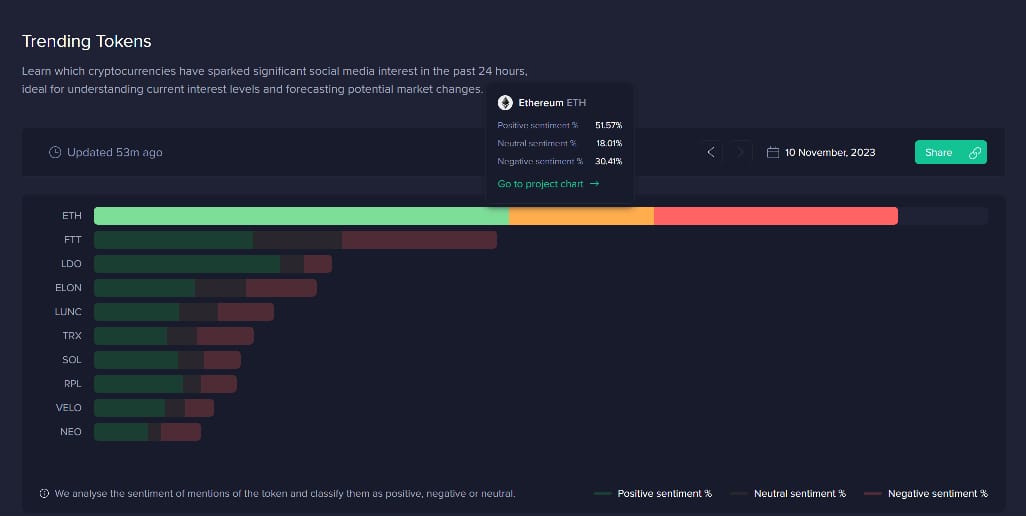
Task: Select the ETH token label
Action: (x=72, y=216)
